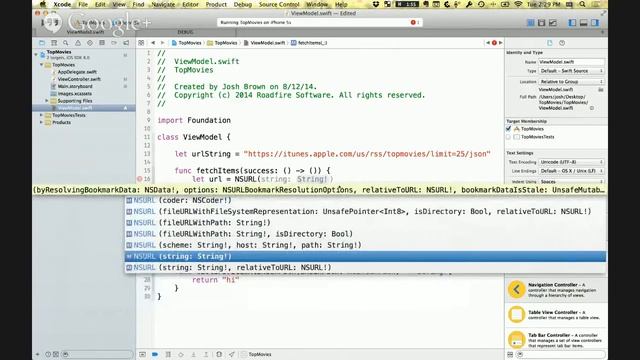Go forward in editor history
Image resolution: width=640 pixels, height=360 pixels.
tap(162, 43)
